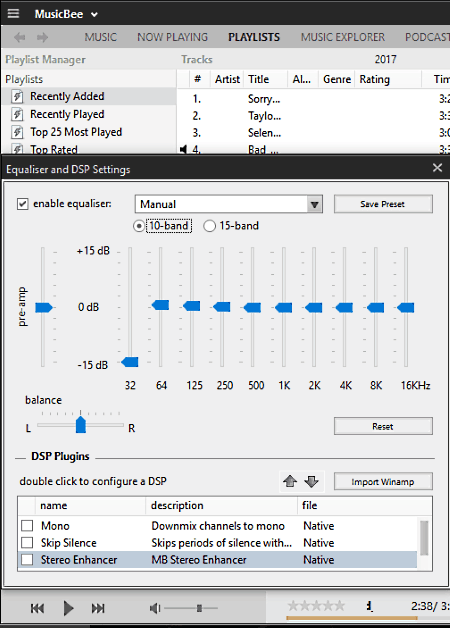
Task: Enable the Skip Silence plugin checkbox
Action: pos(27,543)
